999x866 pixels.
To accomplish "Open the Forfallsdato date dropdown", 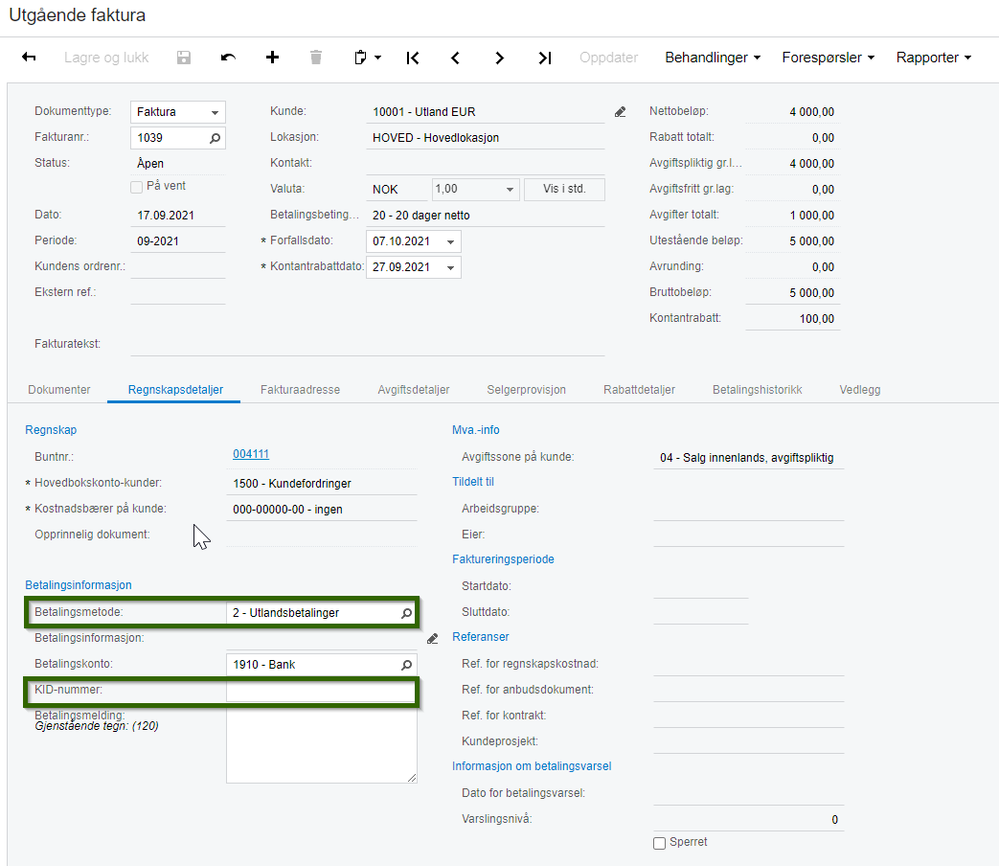I will 452,242.
